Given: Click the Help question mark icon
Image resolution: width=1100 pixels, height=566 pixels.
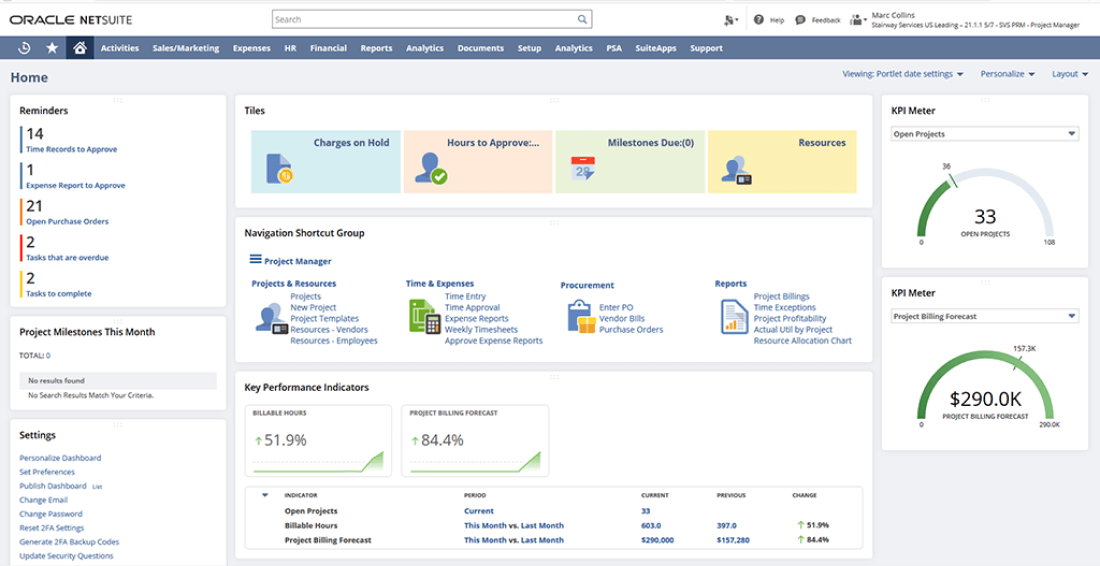Looking at the screenshot, I should pyautogui.click(x=760, y=20).
